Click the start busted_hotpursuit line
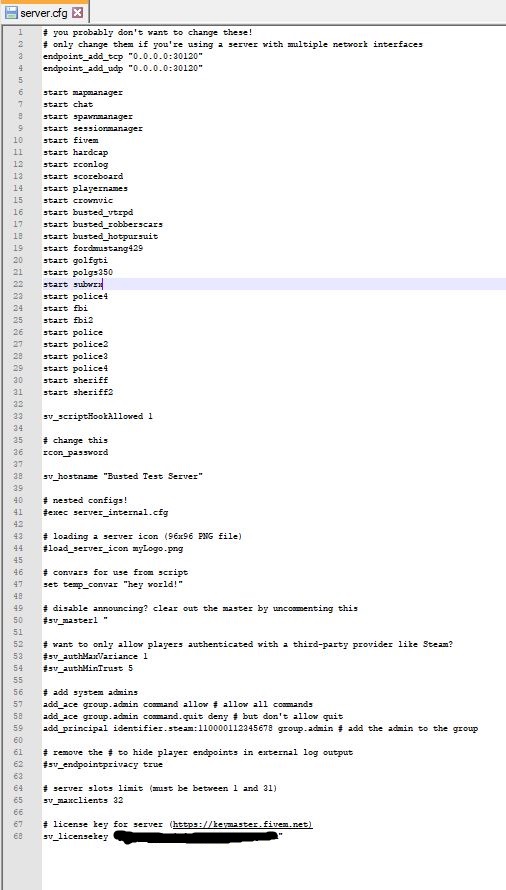The height and width of the screenshot is (890, 506). (101, 236)
